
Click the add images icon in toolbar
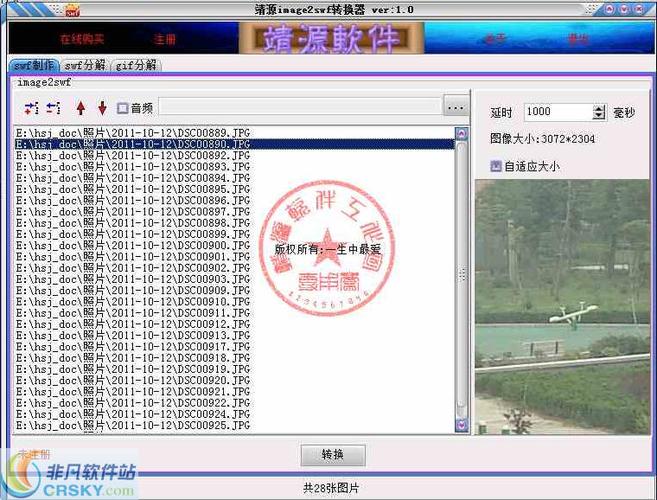point(30,107)
